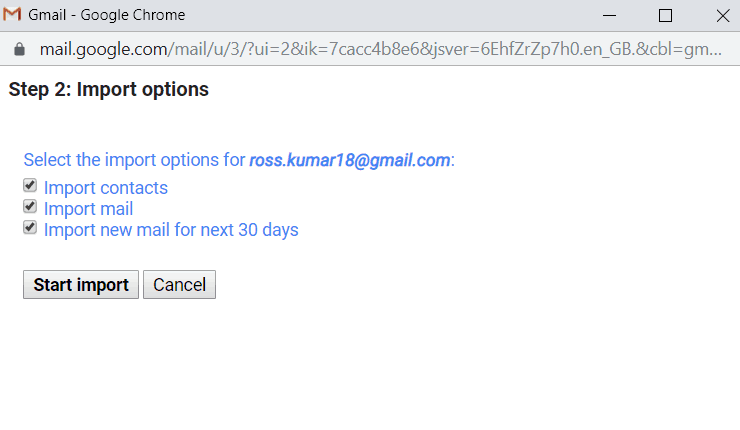740x430 pixels.
Task: Click the ross.kumar18@gmail.com email address
Action: click(349, 160)
